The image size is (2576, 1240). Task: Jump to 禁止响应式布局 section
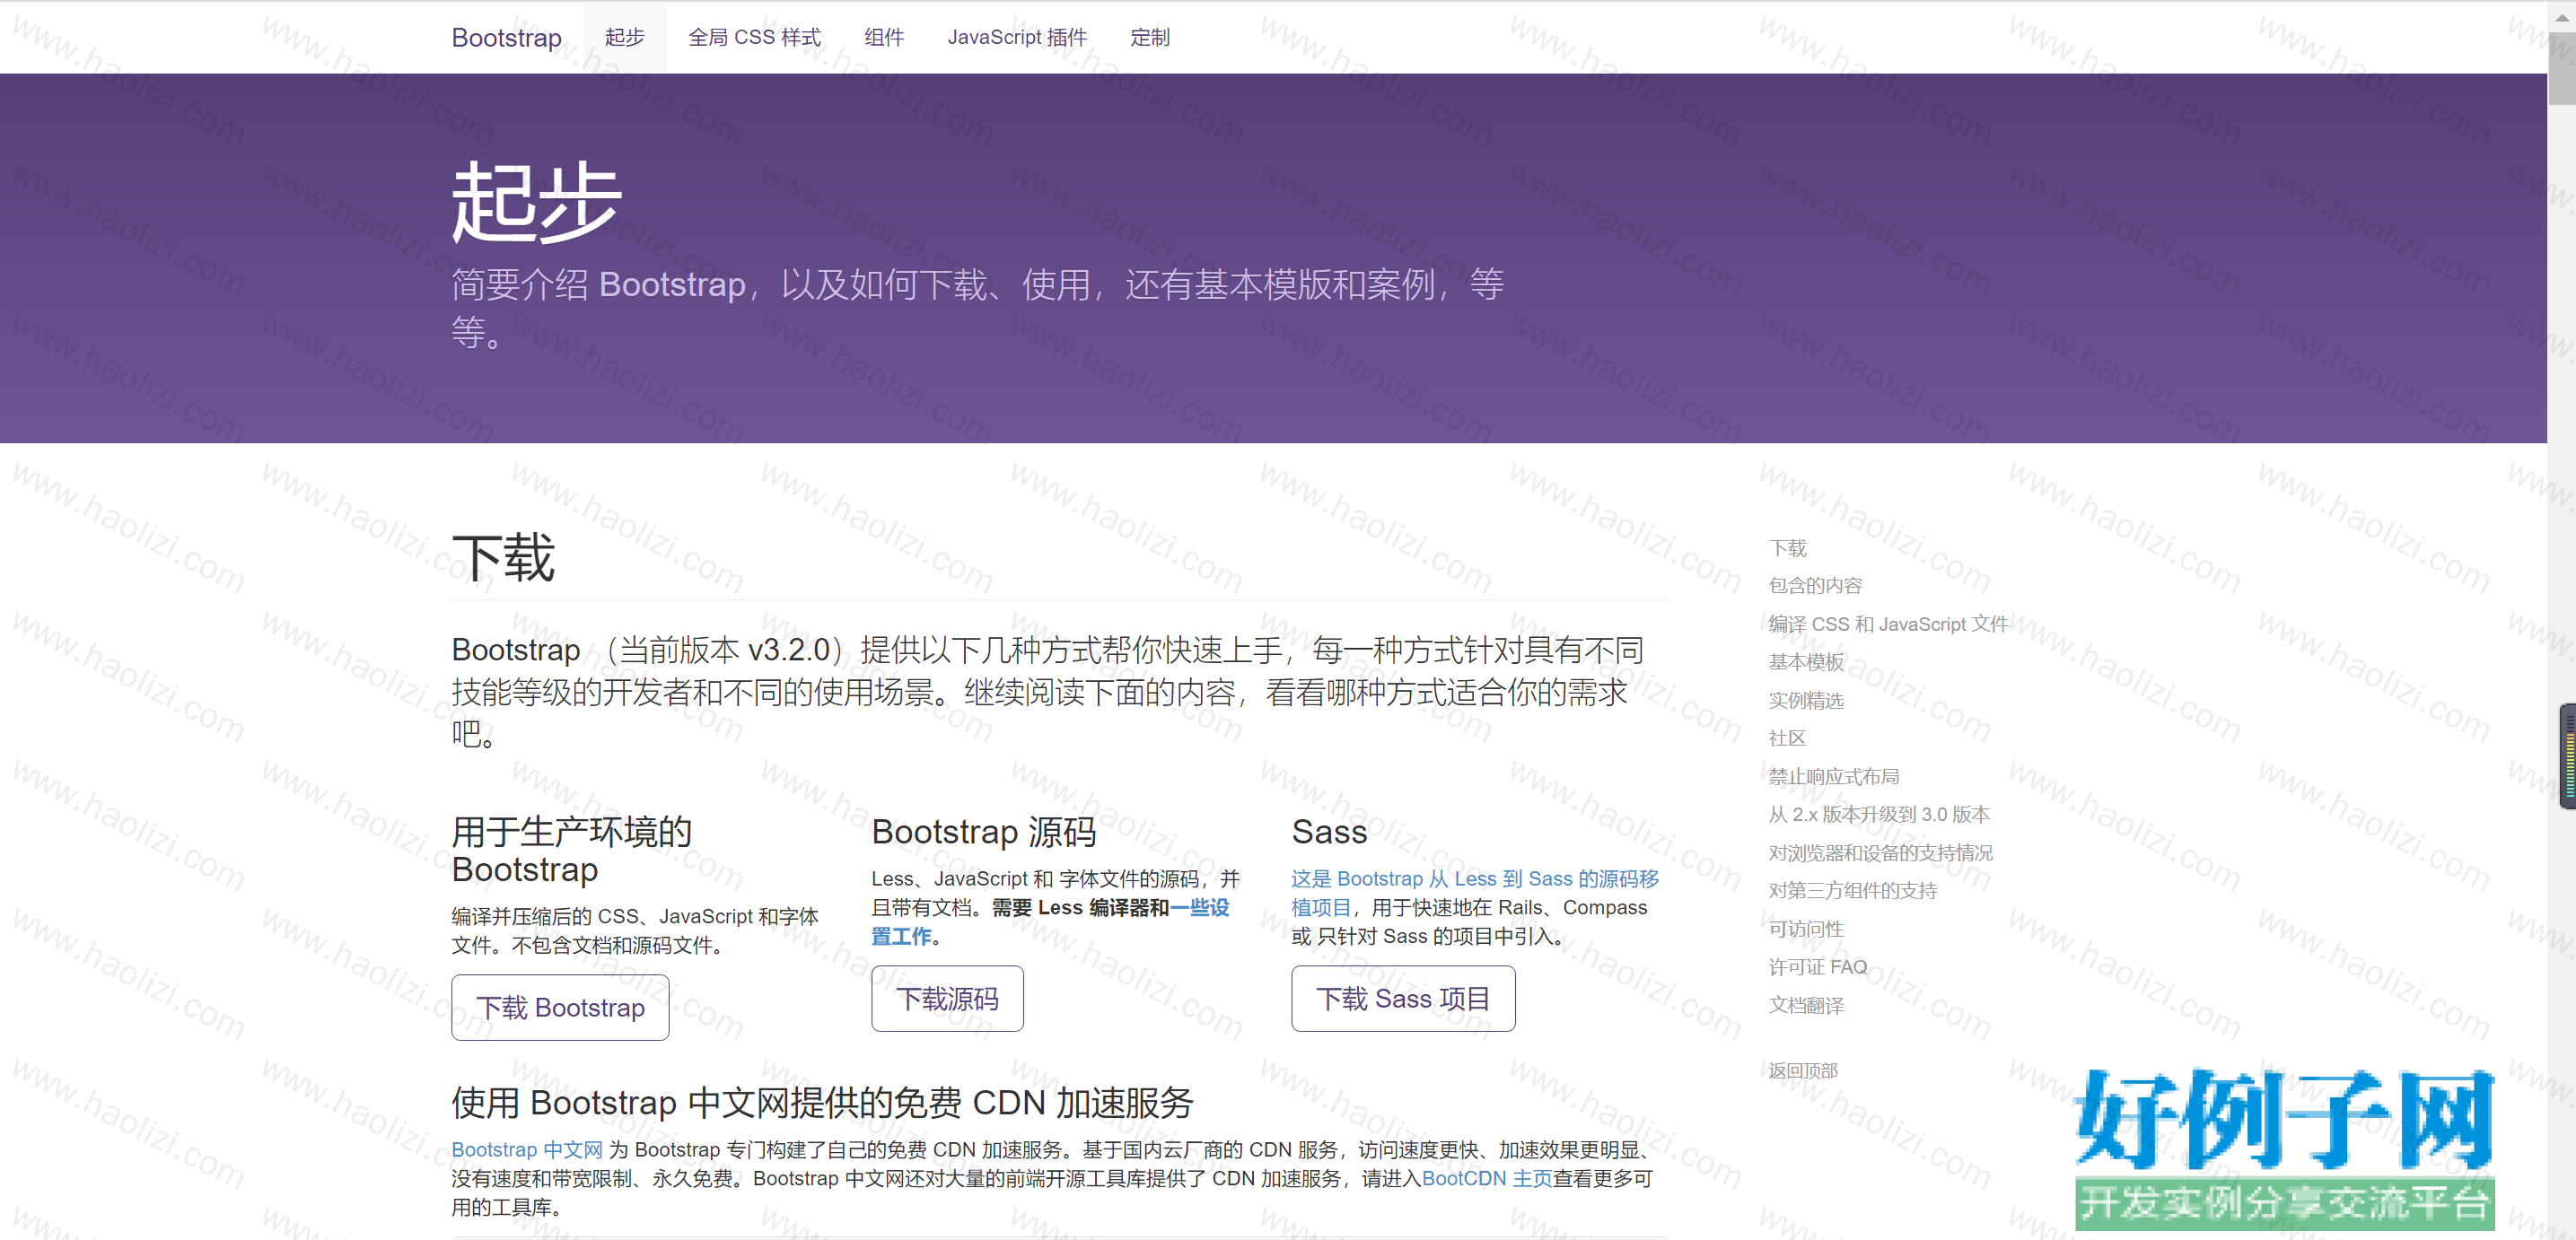point(1834,776)
